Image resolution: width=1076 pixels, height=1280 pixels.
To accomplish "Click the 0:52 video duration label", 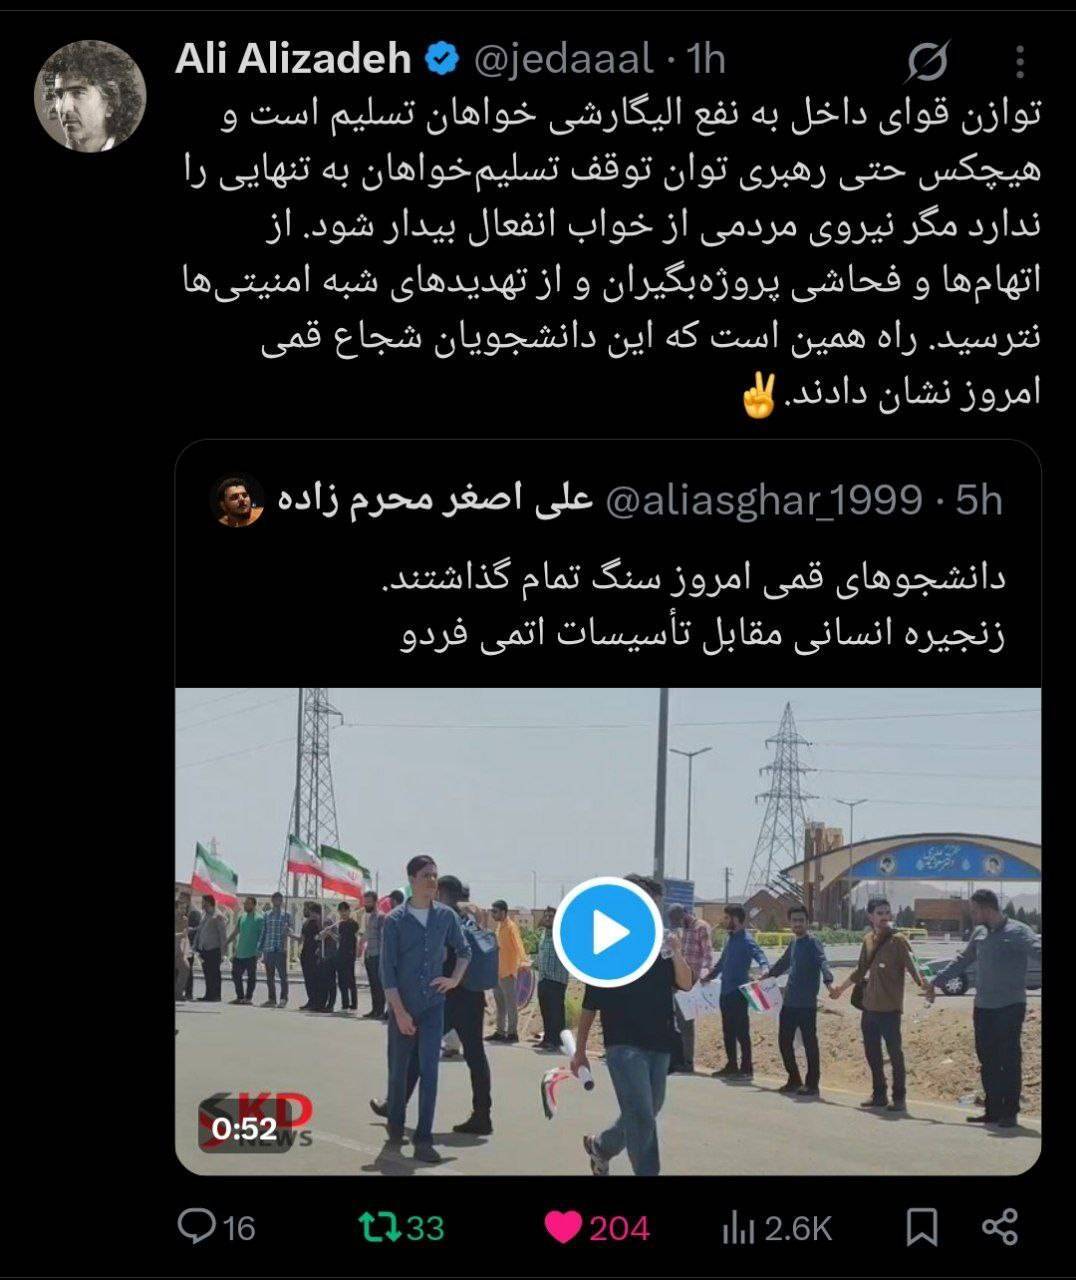I will click(244, 1128).
